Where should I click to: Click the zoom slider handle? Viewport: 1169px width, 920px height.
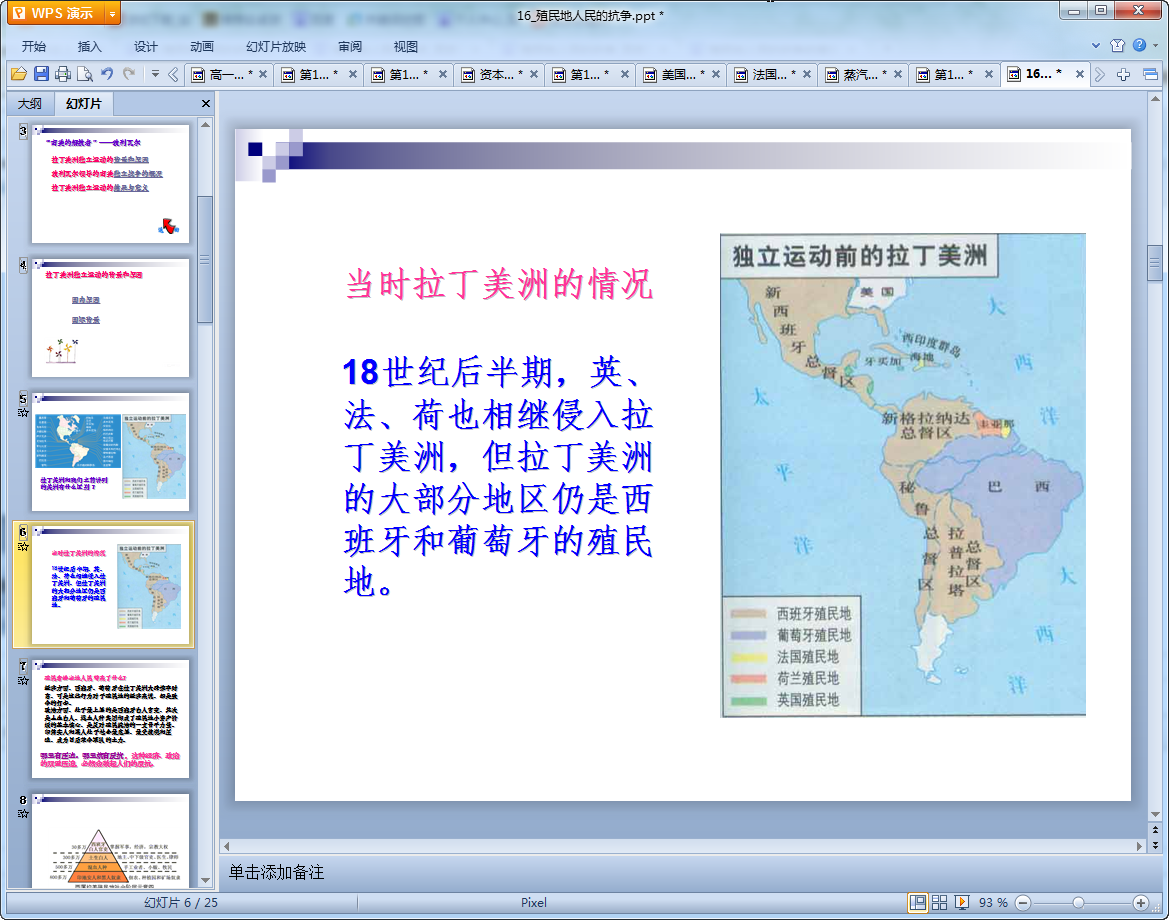pos(1078,902)
